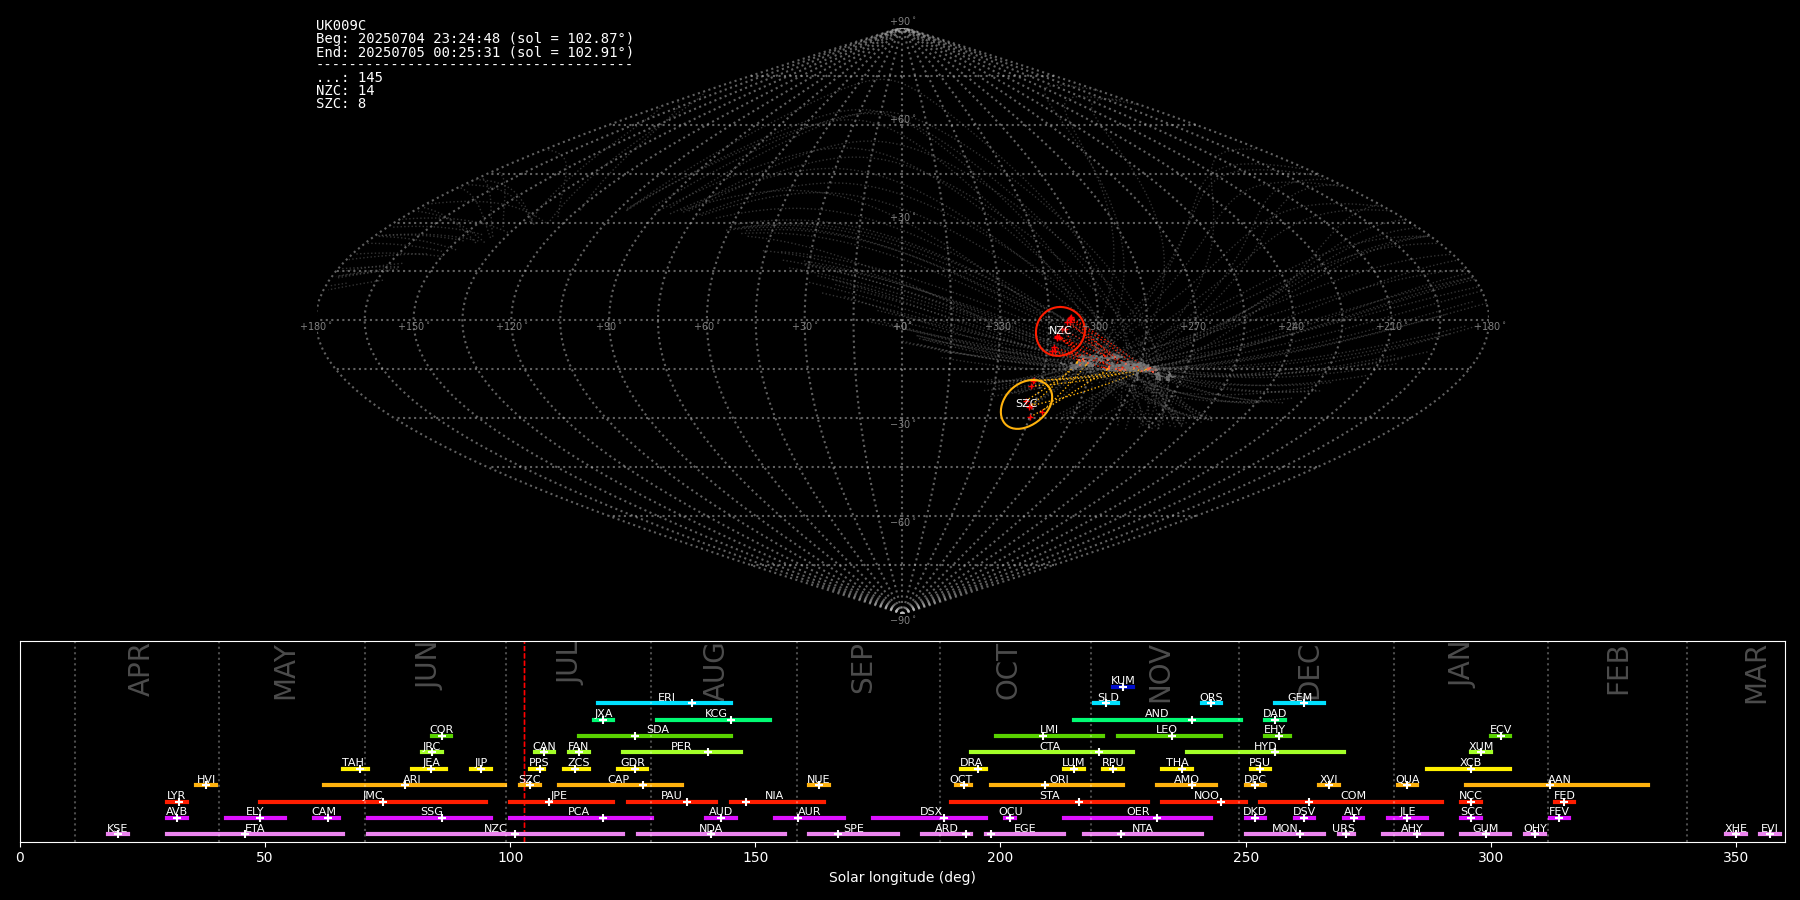Screen dimensions: 1800x900
Task: Click the KSE pink shower bar
Action: point(118,834)
